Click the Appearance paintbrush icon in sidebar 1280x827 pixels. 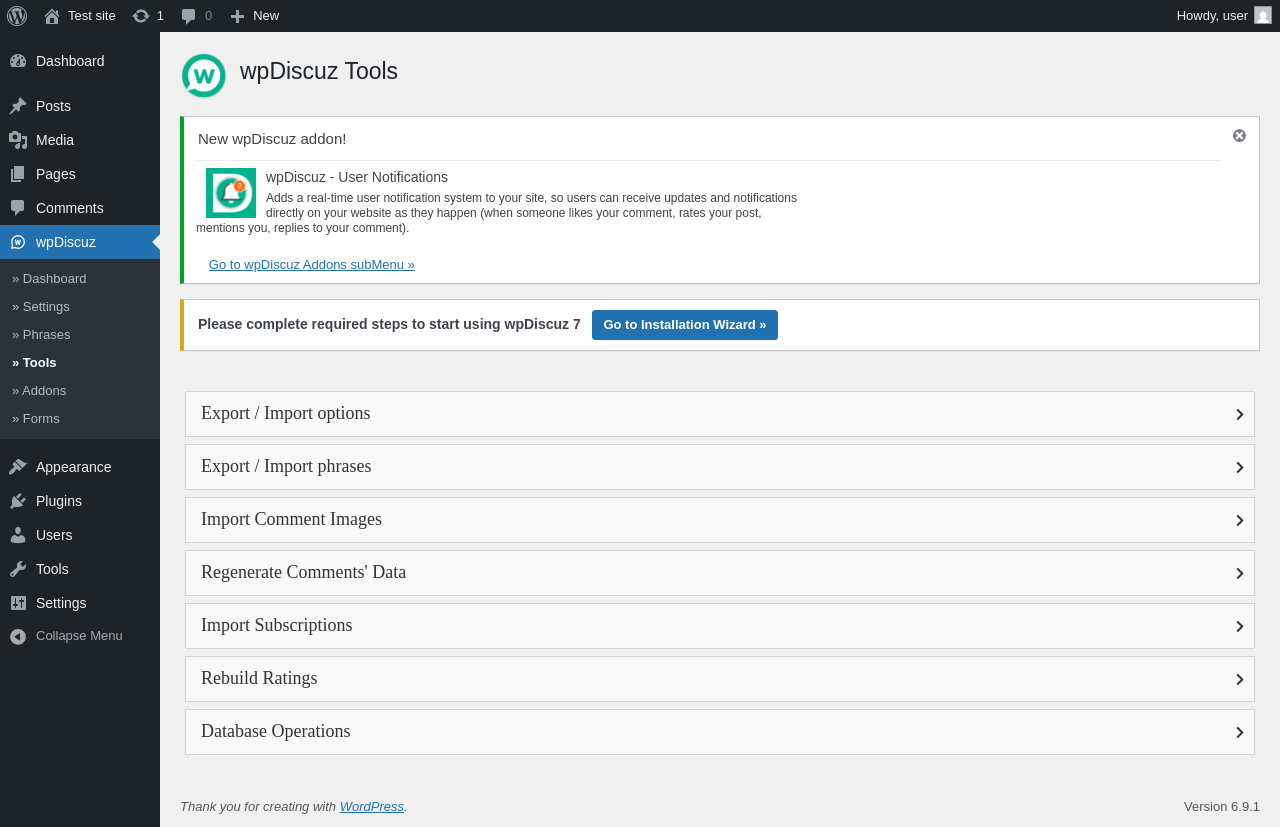click(18, 467)
